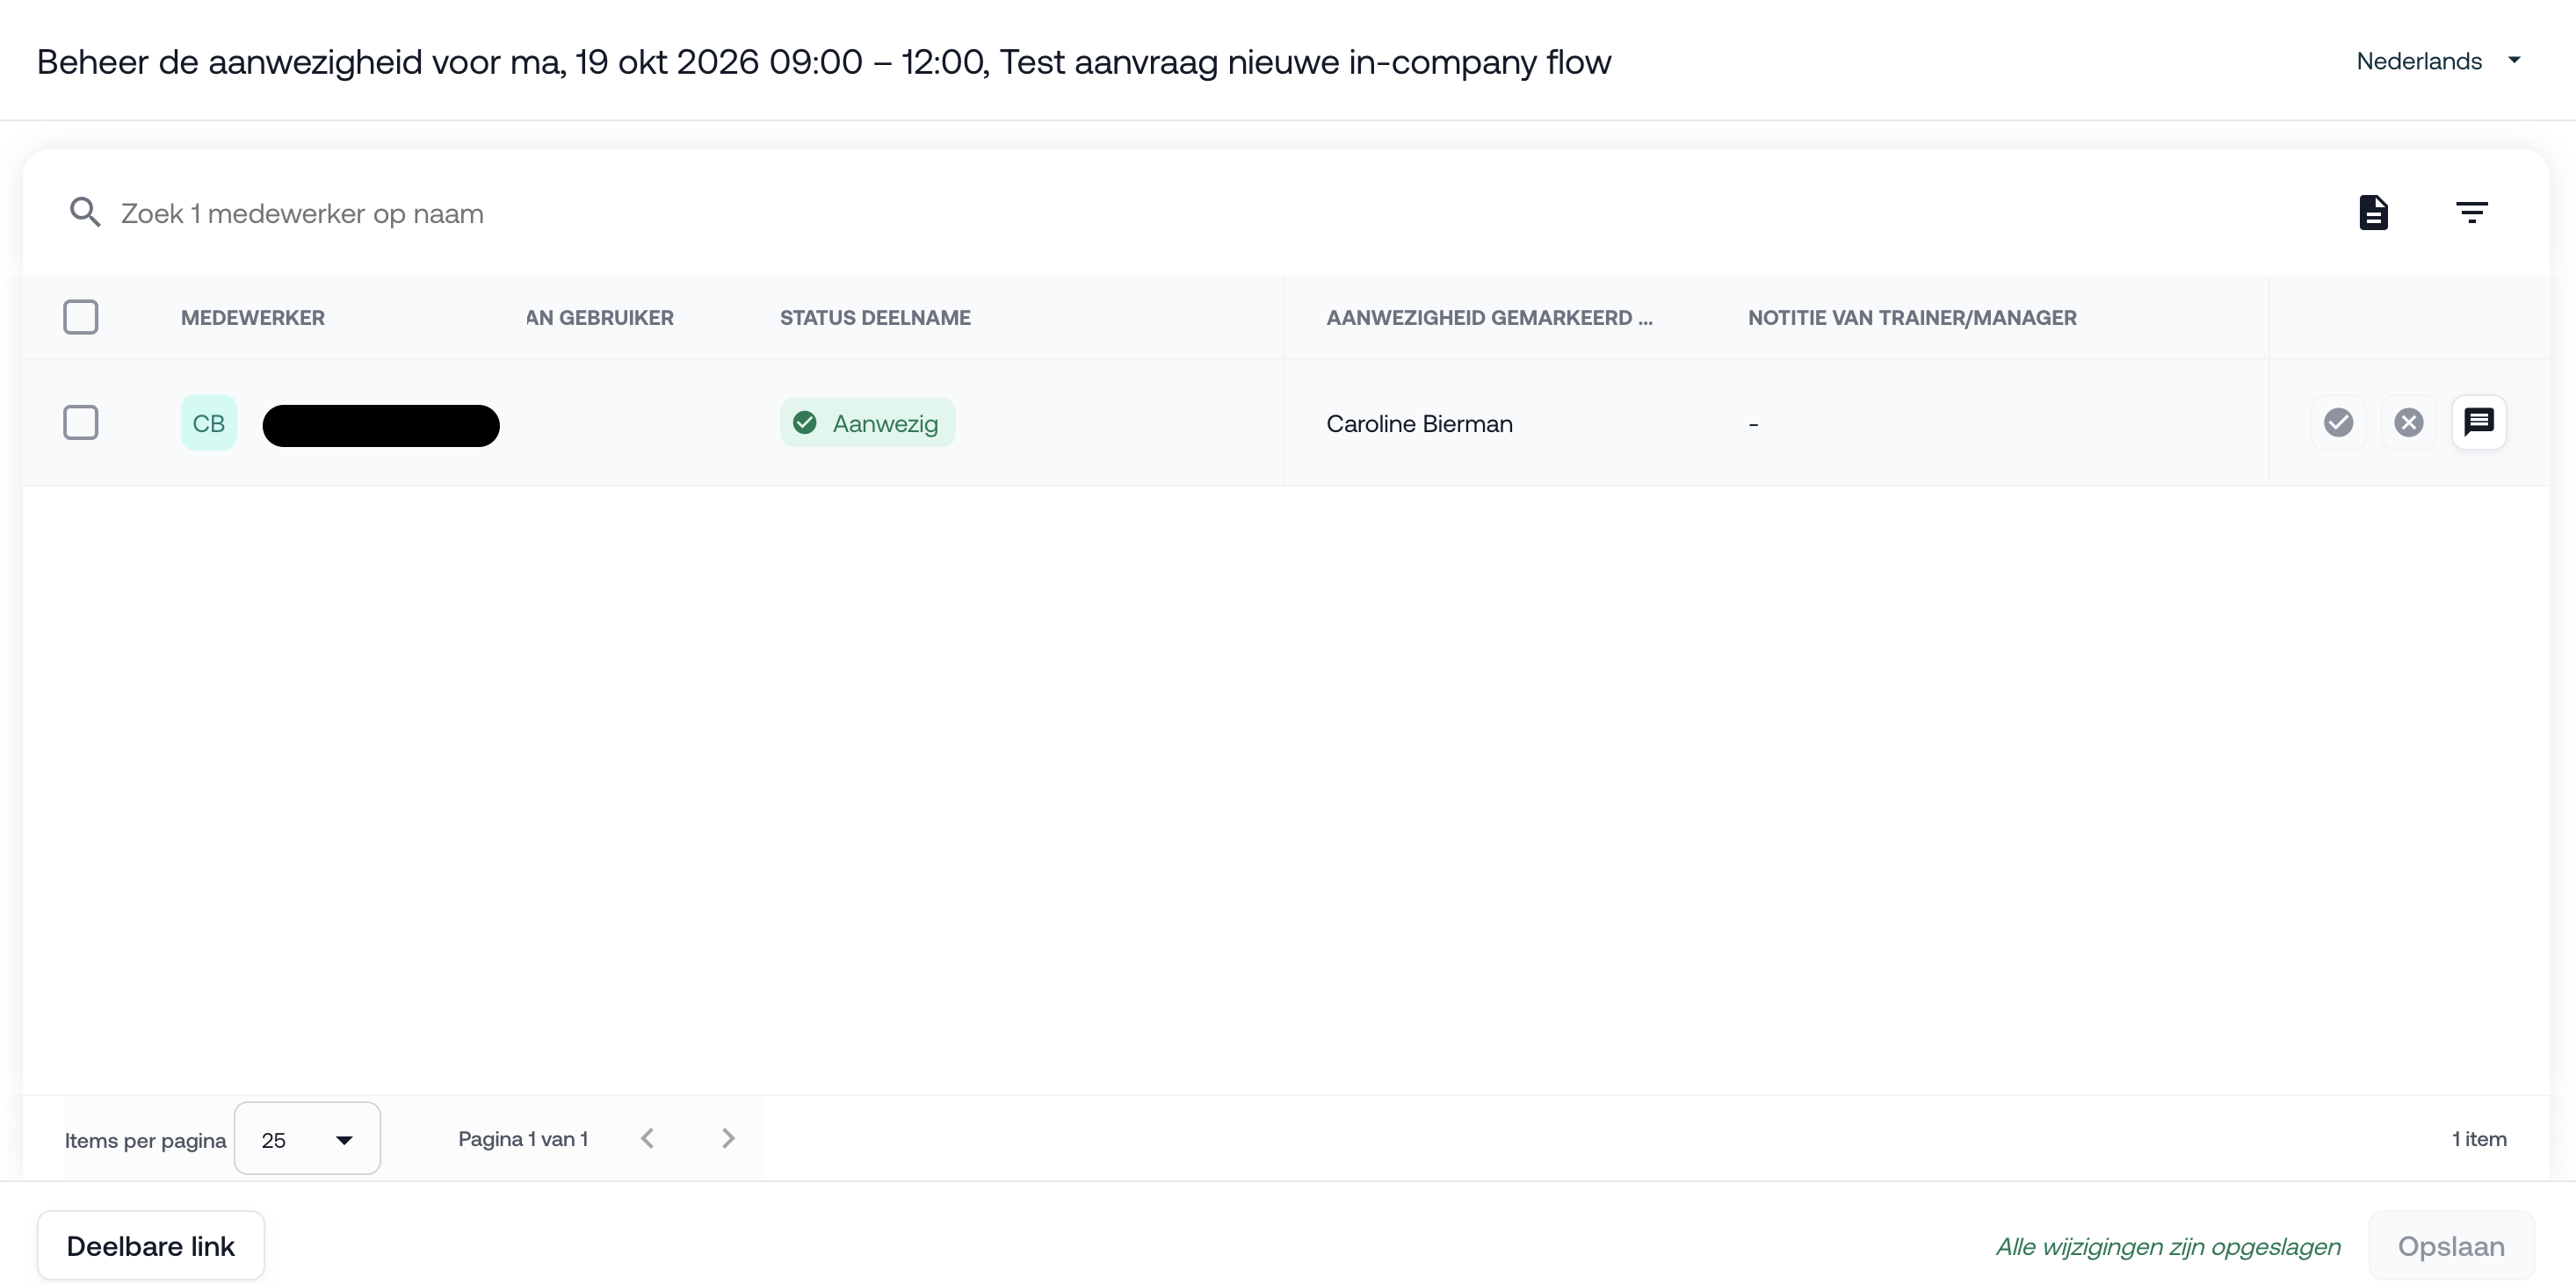Click the Pagina 1 van 1 label
This screenshot has height=1284, width=2576.
[x=523, y=1138]
